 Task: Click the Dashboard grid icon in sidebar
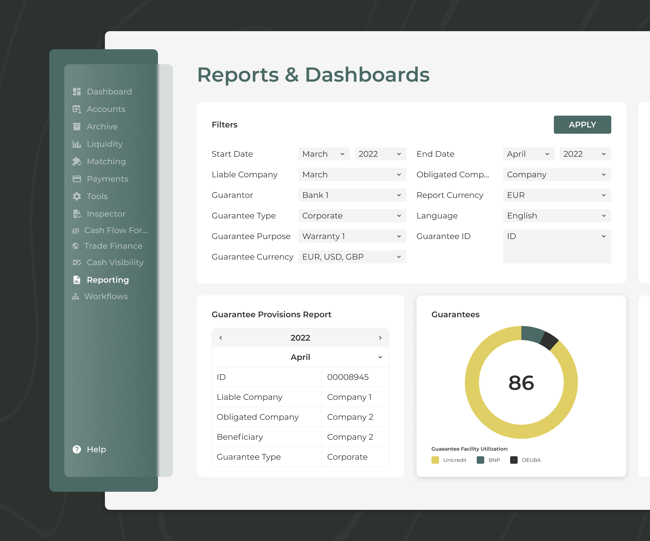(77, 92)
